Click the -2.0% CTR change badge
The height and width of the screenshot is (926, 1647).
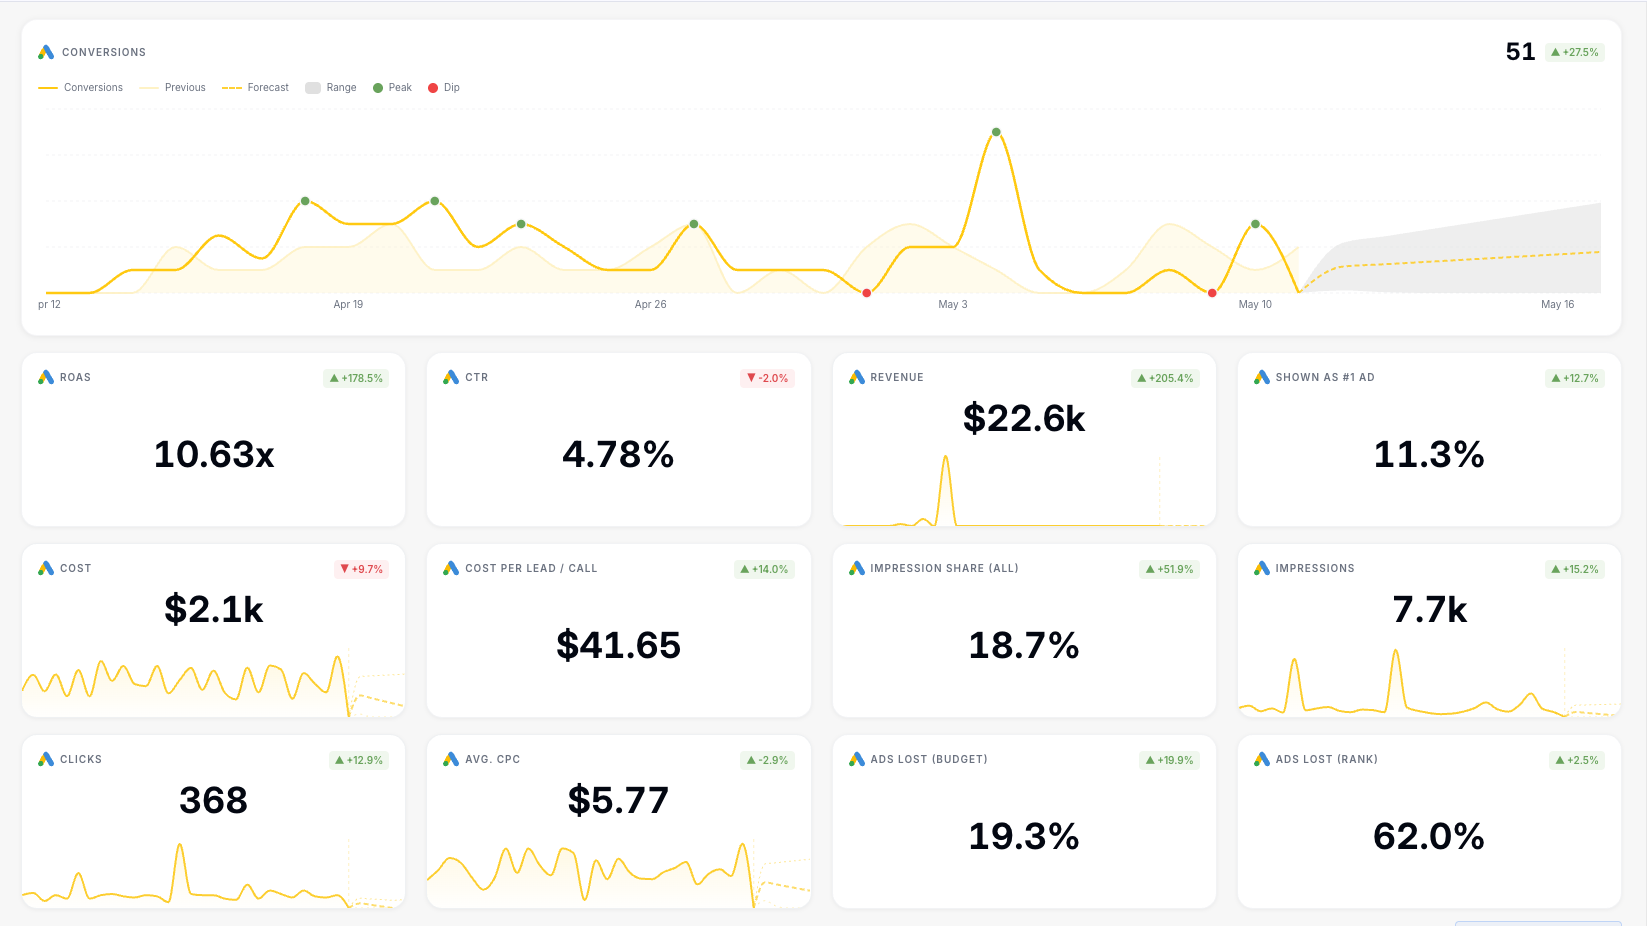(768, 378)
